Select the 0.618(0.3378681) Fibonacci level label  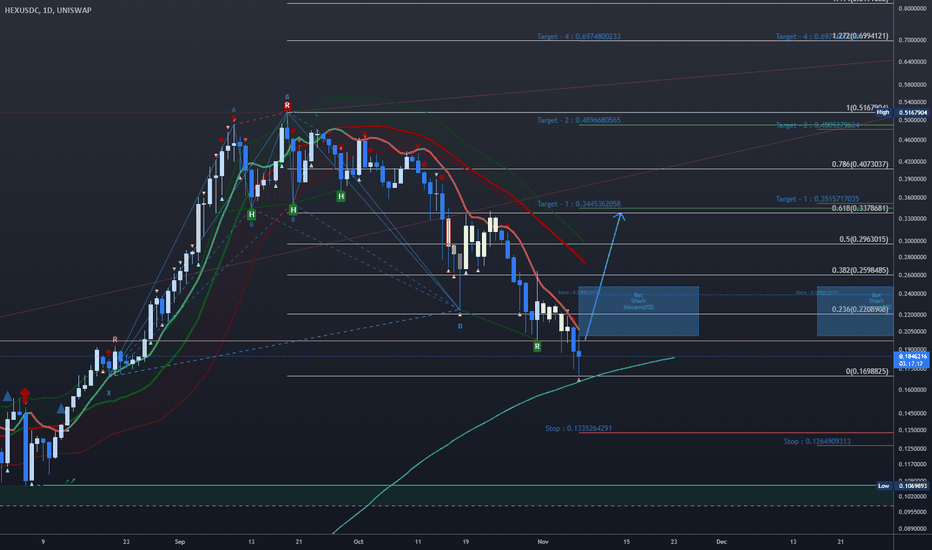pos(860,208)
